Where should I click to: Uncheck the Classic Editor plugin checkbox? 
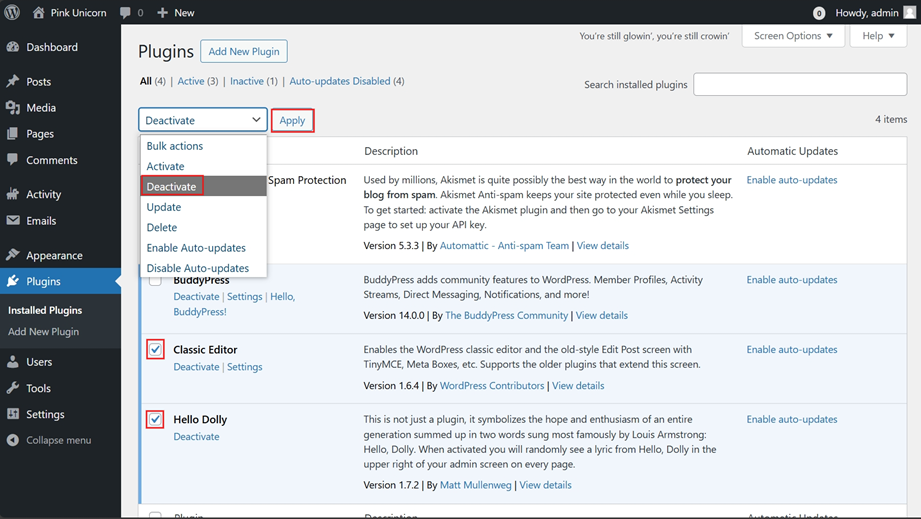(155, 349)
